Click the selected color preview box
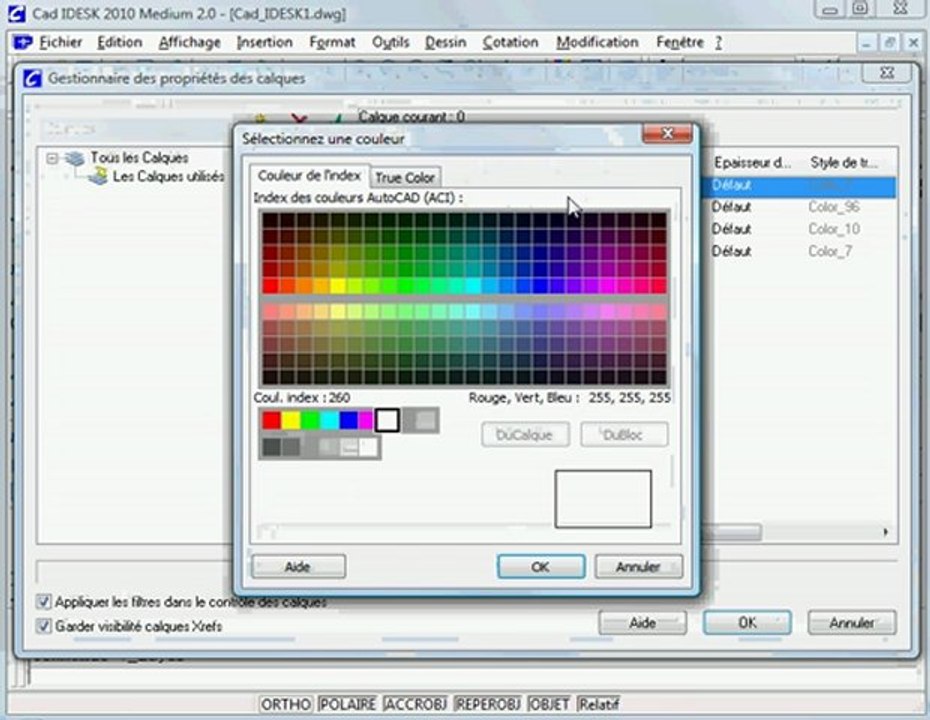Image resolution: width=930 pixels, height=720 pixels. click(x=603, y=499)
